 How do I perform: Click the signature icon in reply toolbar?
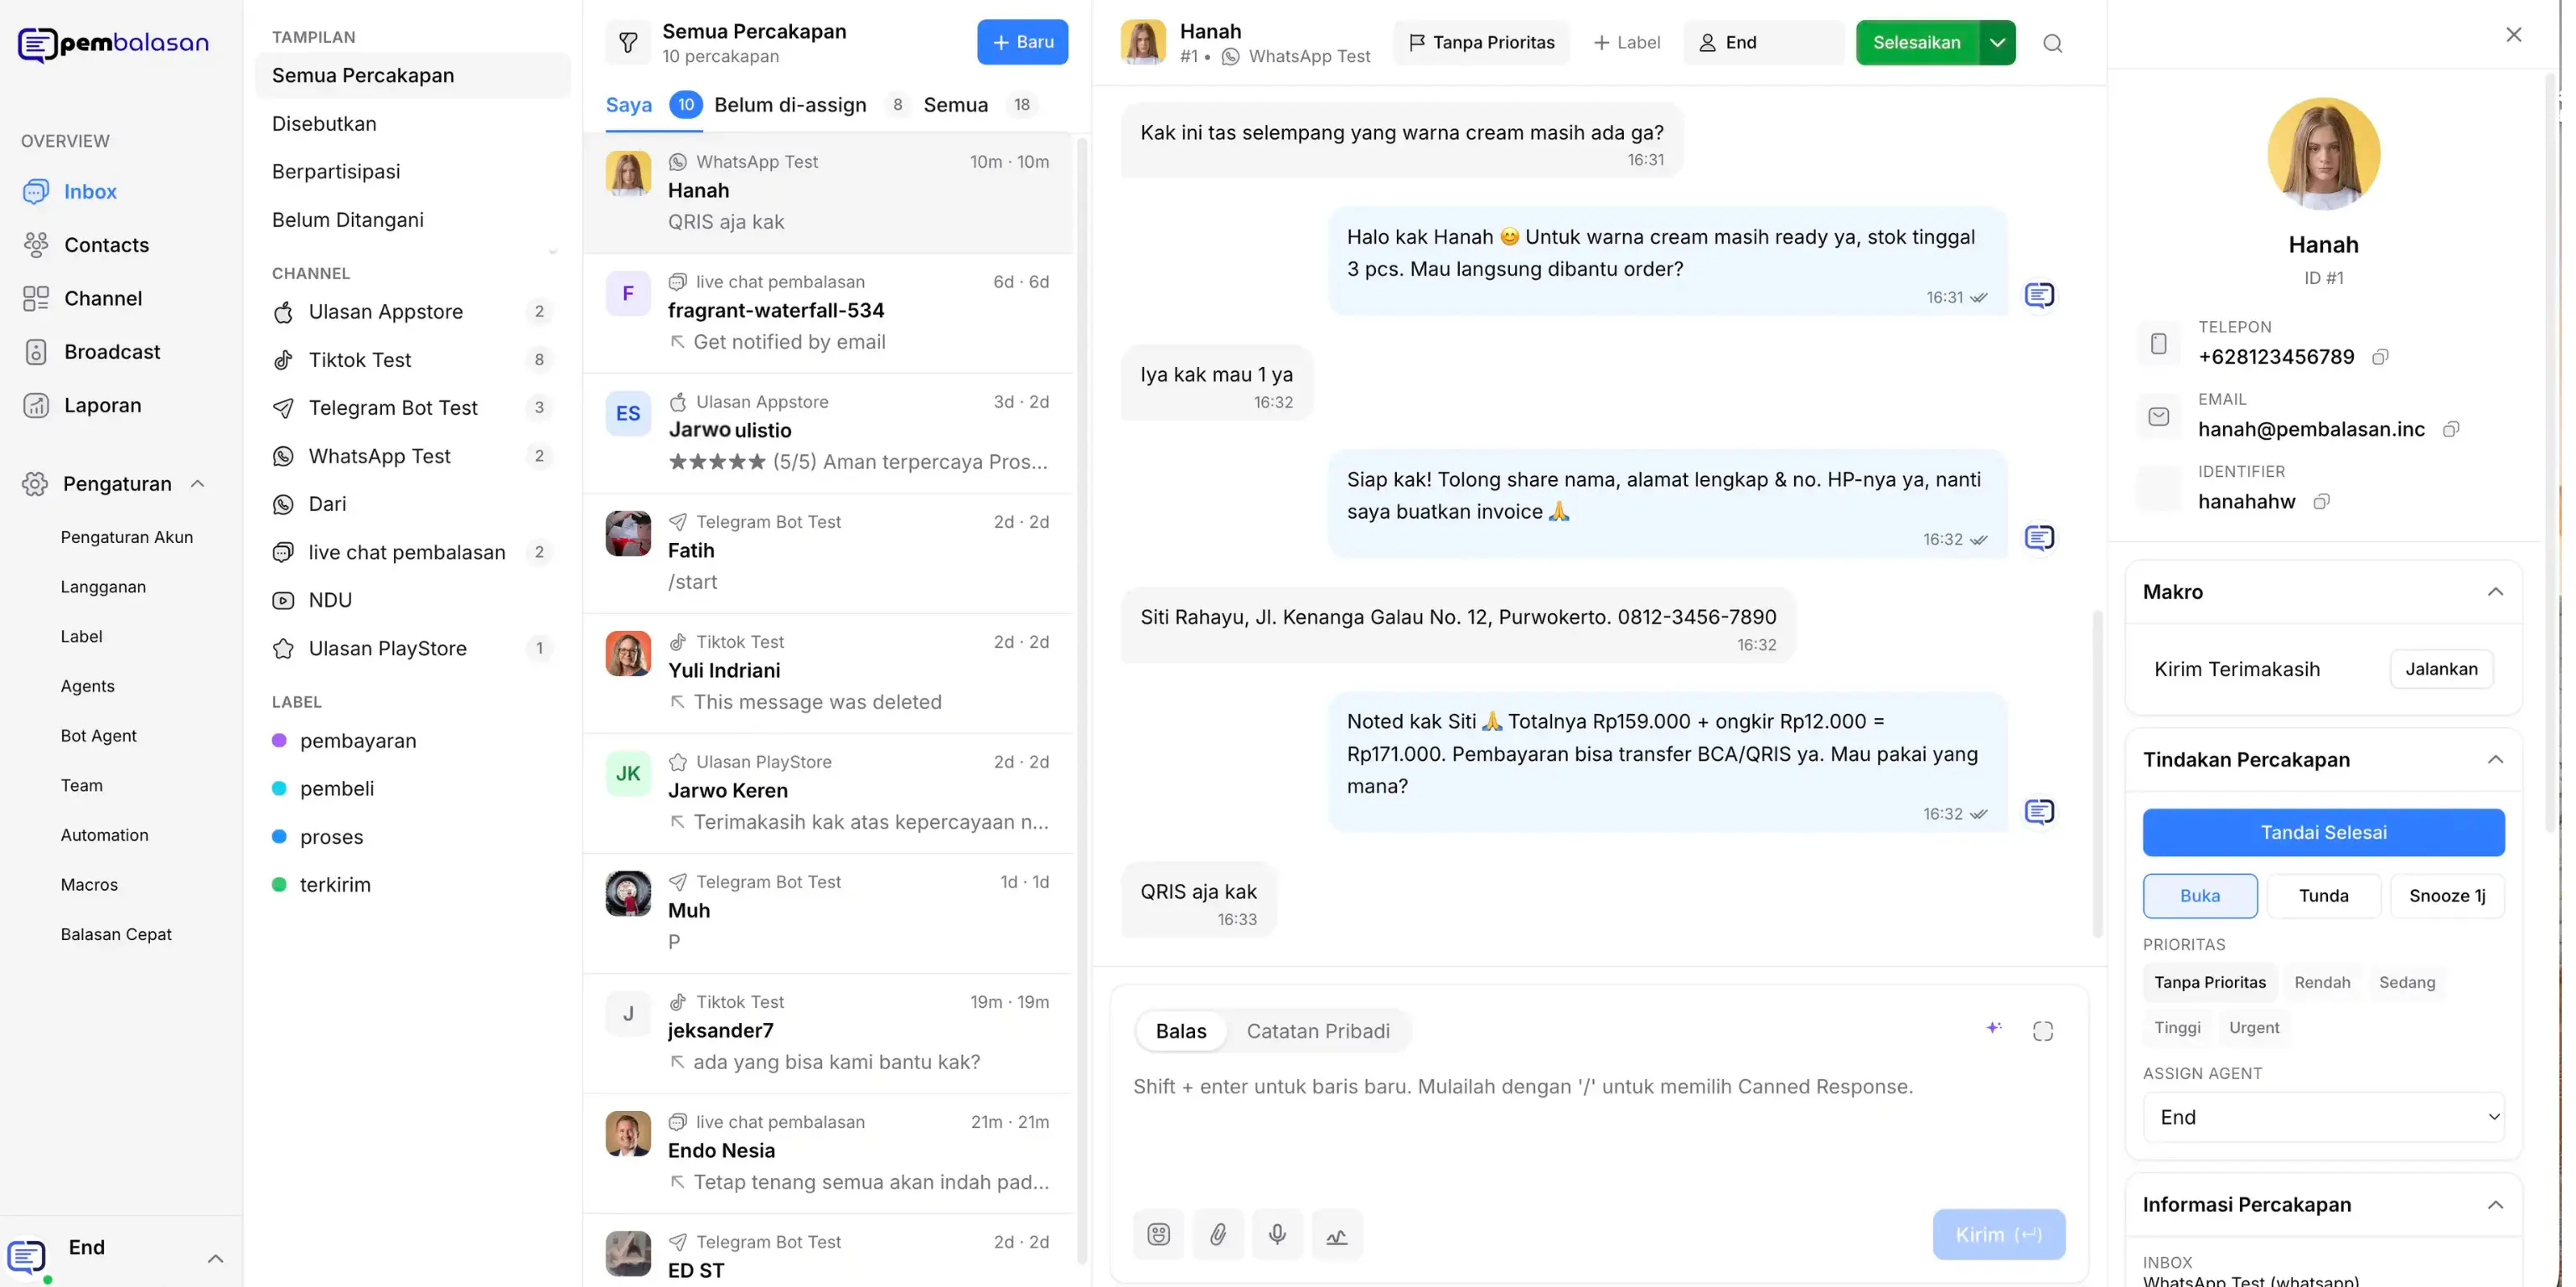point(1337,1234)
